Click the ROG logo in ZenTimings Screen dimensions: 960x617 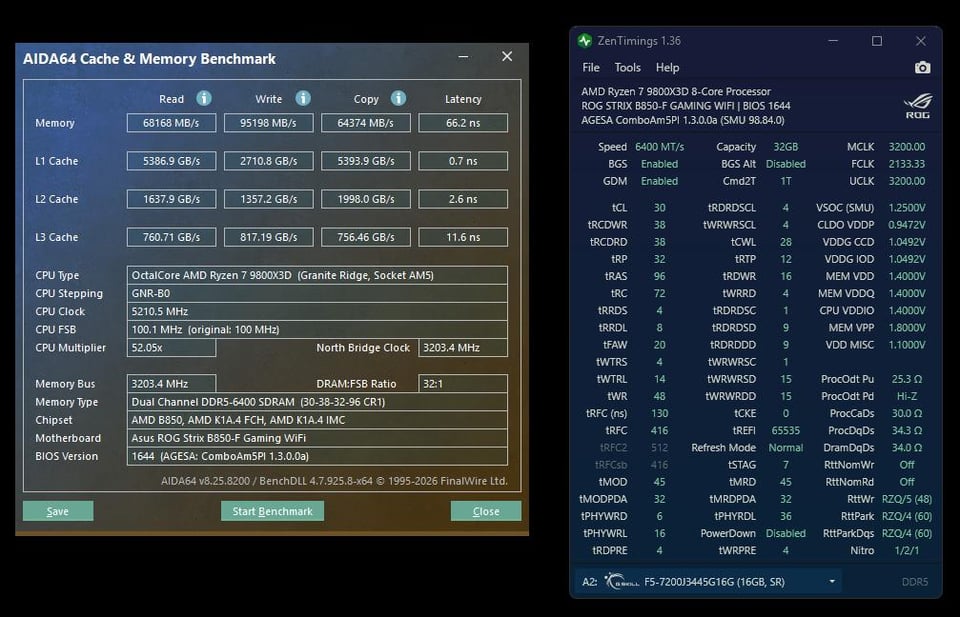916,105
